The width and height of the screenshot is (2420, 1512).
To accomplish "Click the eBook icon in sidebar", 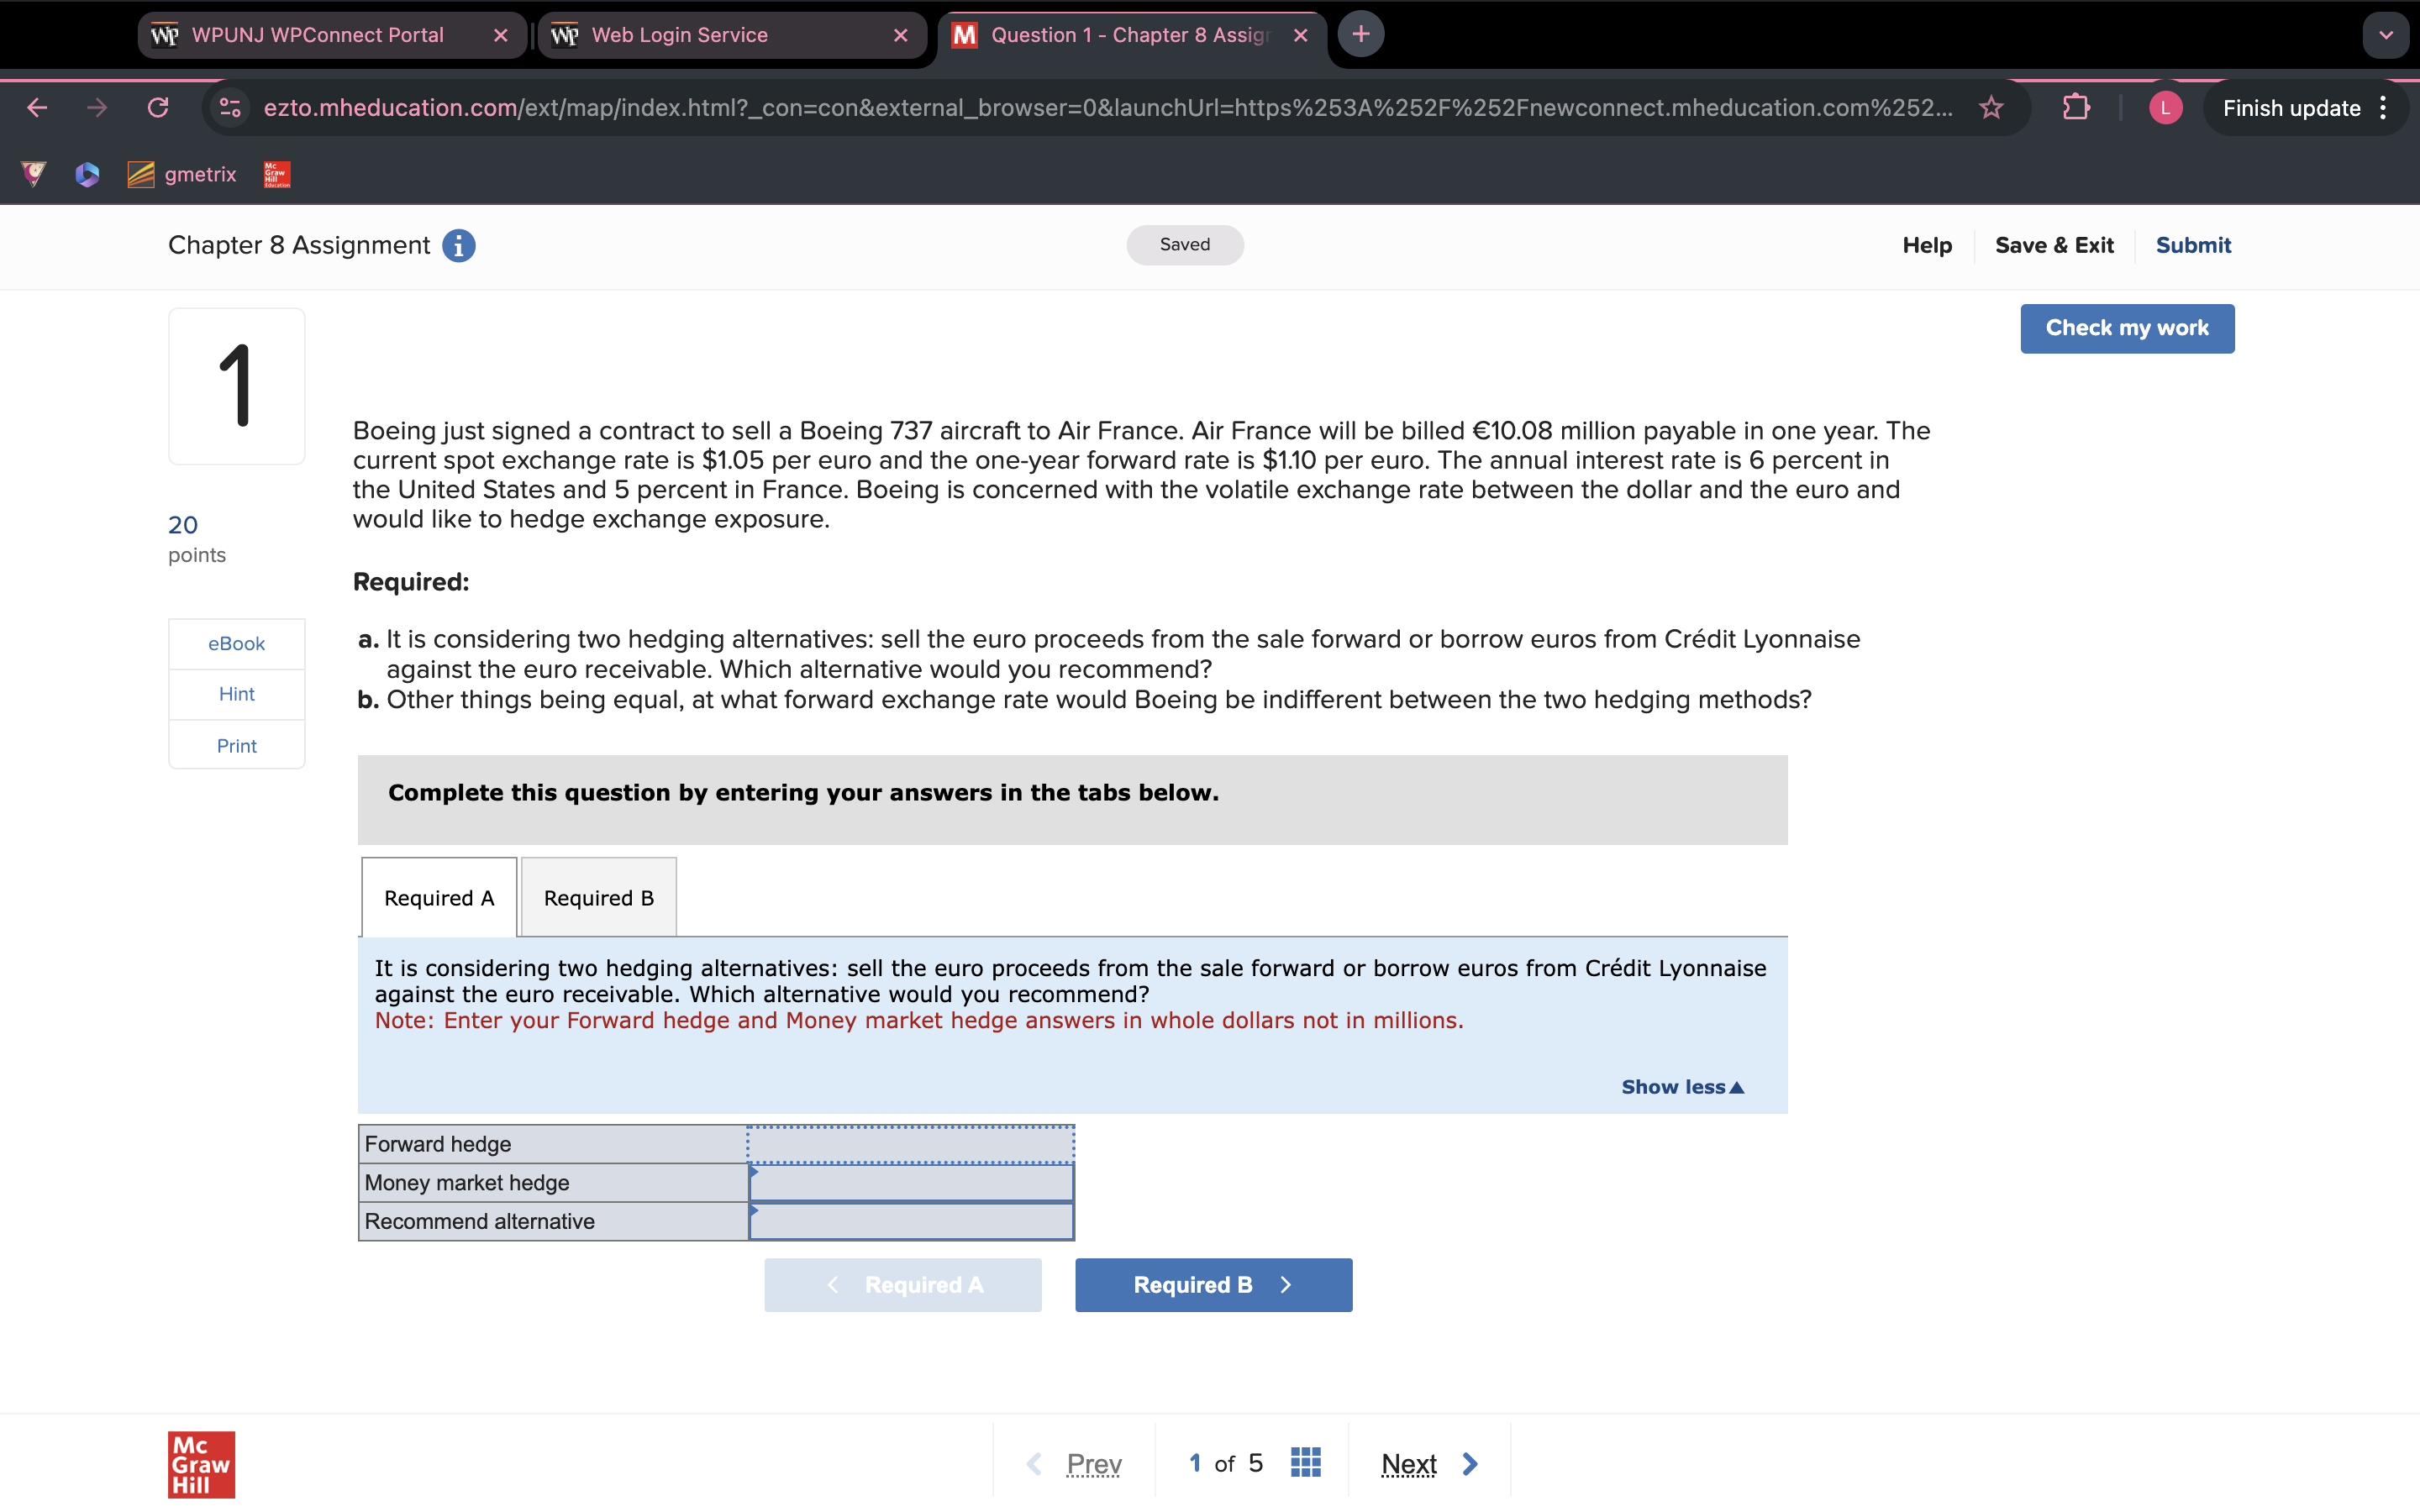I will point(235,644).
